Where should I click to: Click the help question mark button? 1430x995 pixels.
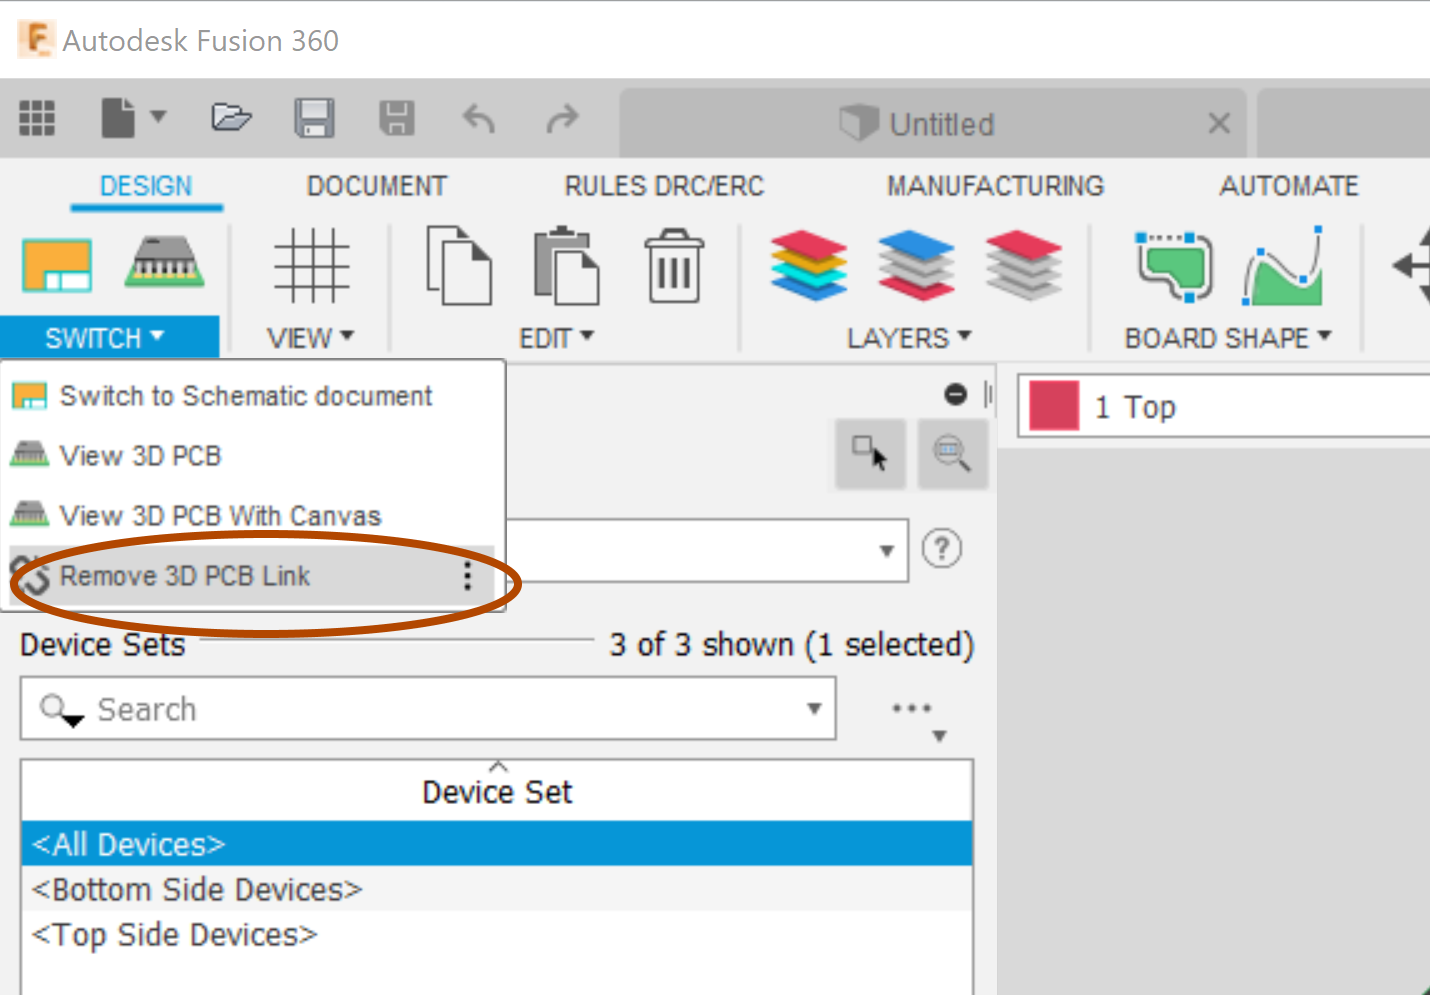[941, 548]
